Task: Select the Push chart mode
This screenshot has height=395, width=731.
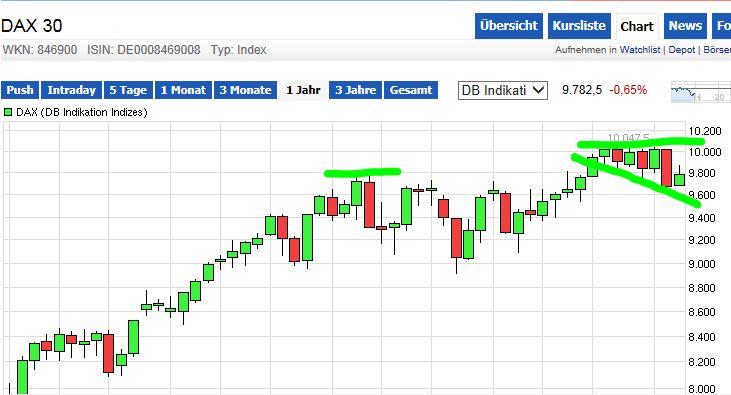Action: pos(20,90)
